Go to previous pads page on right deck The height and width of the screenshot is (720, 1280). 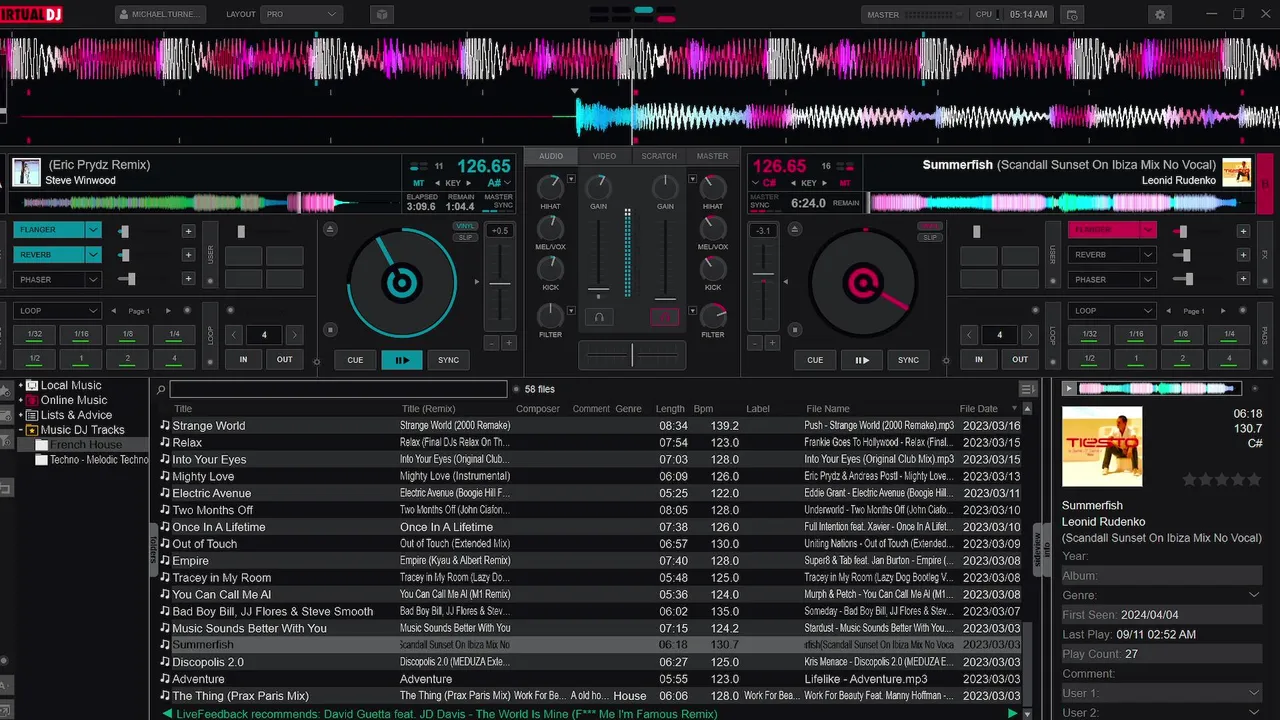tap(1168, 311)
